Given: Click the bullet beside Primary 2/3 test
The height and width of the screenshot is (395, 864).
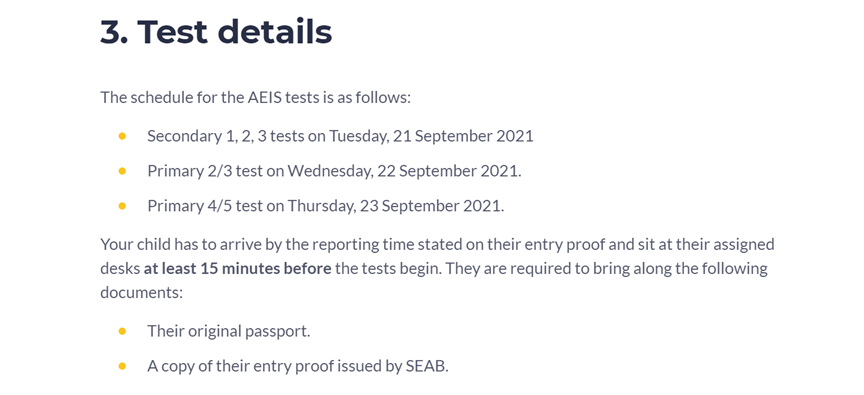Looking at the screenshot, I should point(122,171).
